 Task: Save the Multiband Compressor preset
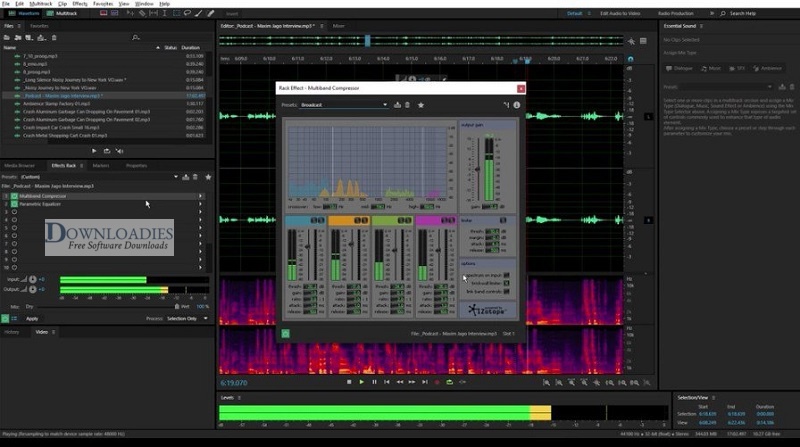(x=397, y=105)
